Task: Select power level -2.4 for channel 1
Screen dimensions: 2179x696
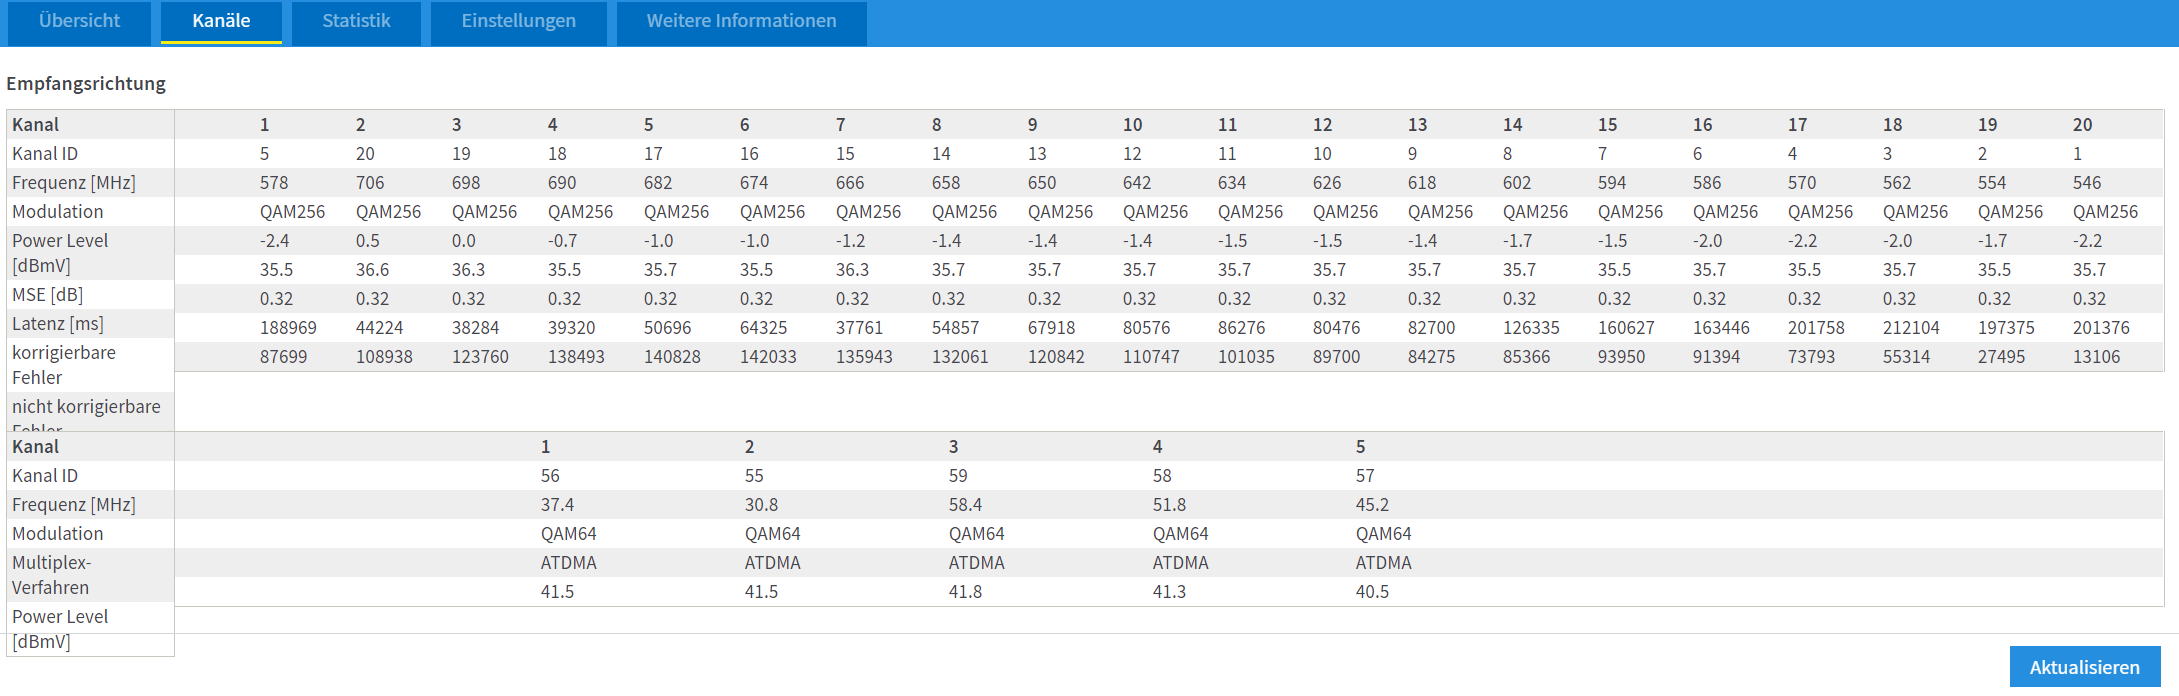Action: (275, 241)
